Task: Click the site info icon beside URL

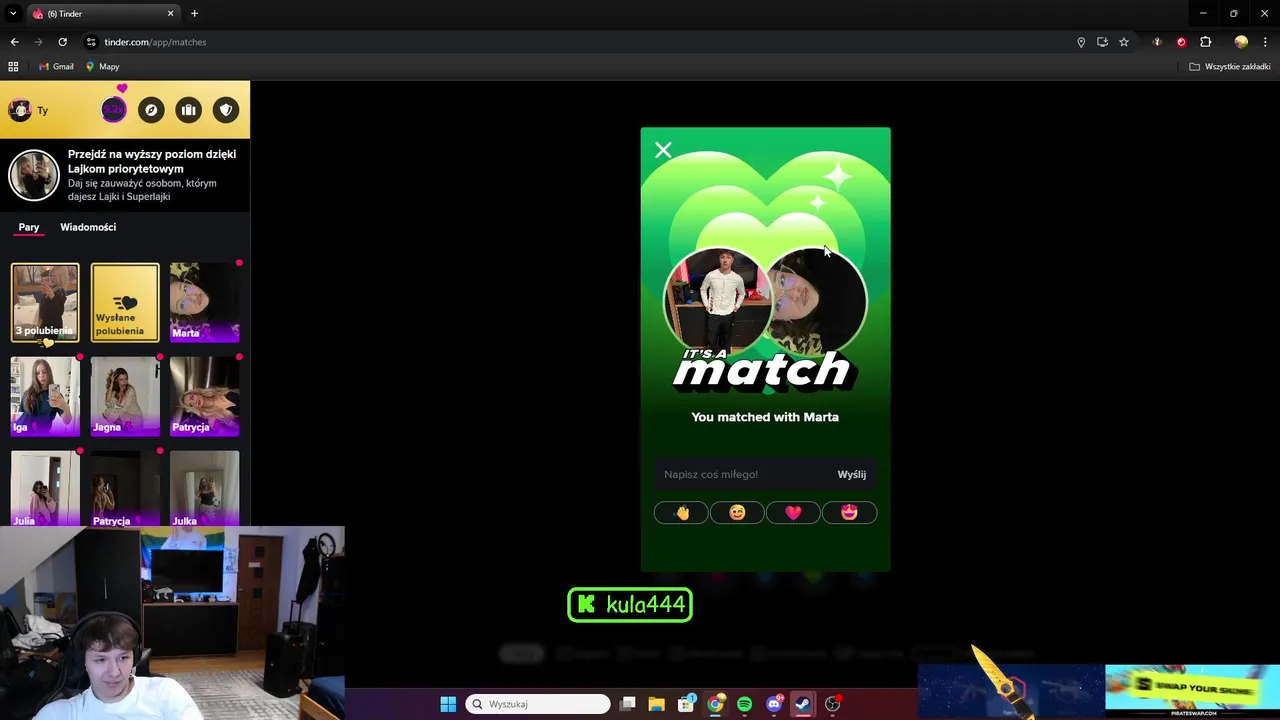Action: click(x=91, y=42)
